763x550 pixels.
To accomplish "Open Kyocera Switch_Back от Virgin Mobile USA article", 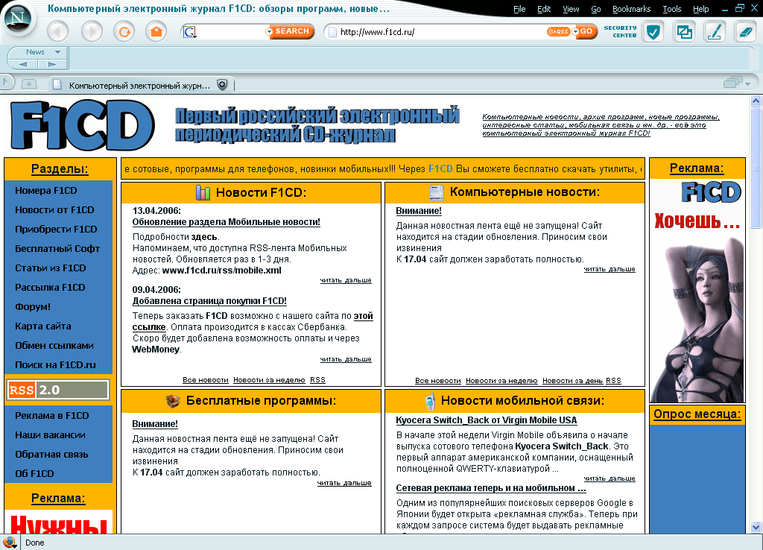I will pyautogui.click(x=486, y=420).
